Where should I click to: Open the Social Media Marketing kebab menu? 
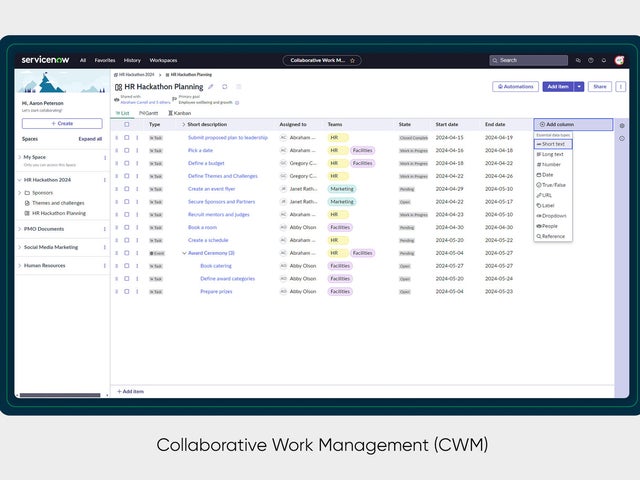[x=105, y=247]
